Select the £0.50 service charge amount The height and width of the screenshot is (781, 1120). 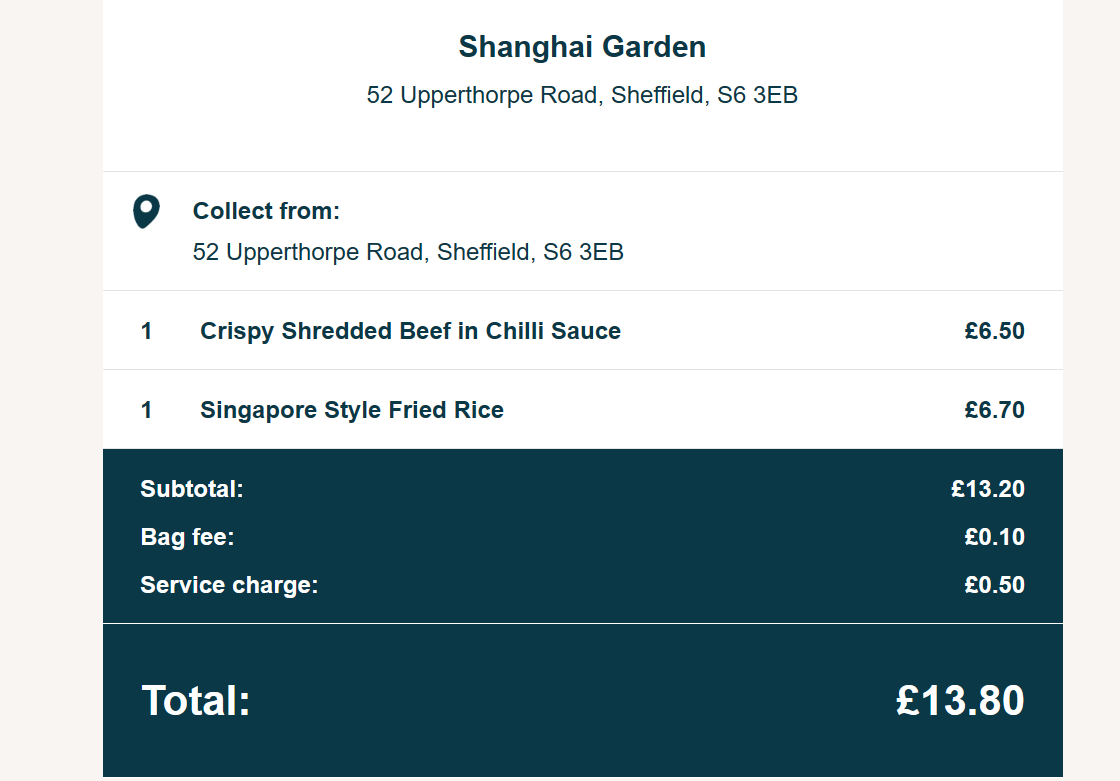pyautogui.click(x=994, y=585)
